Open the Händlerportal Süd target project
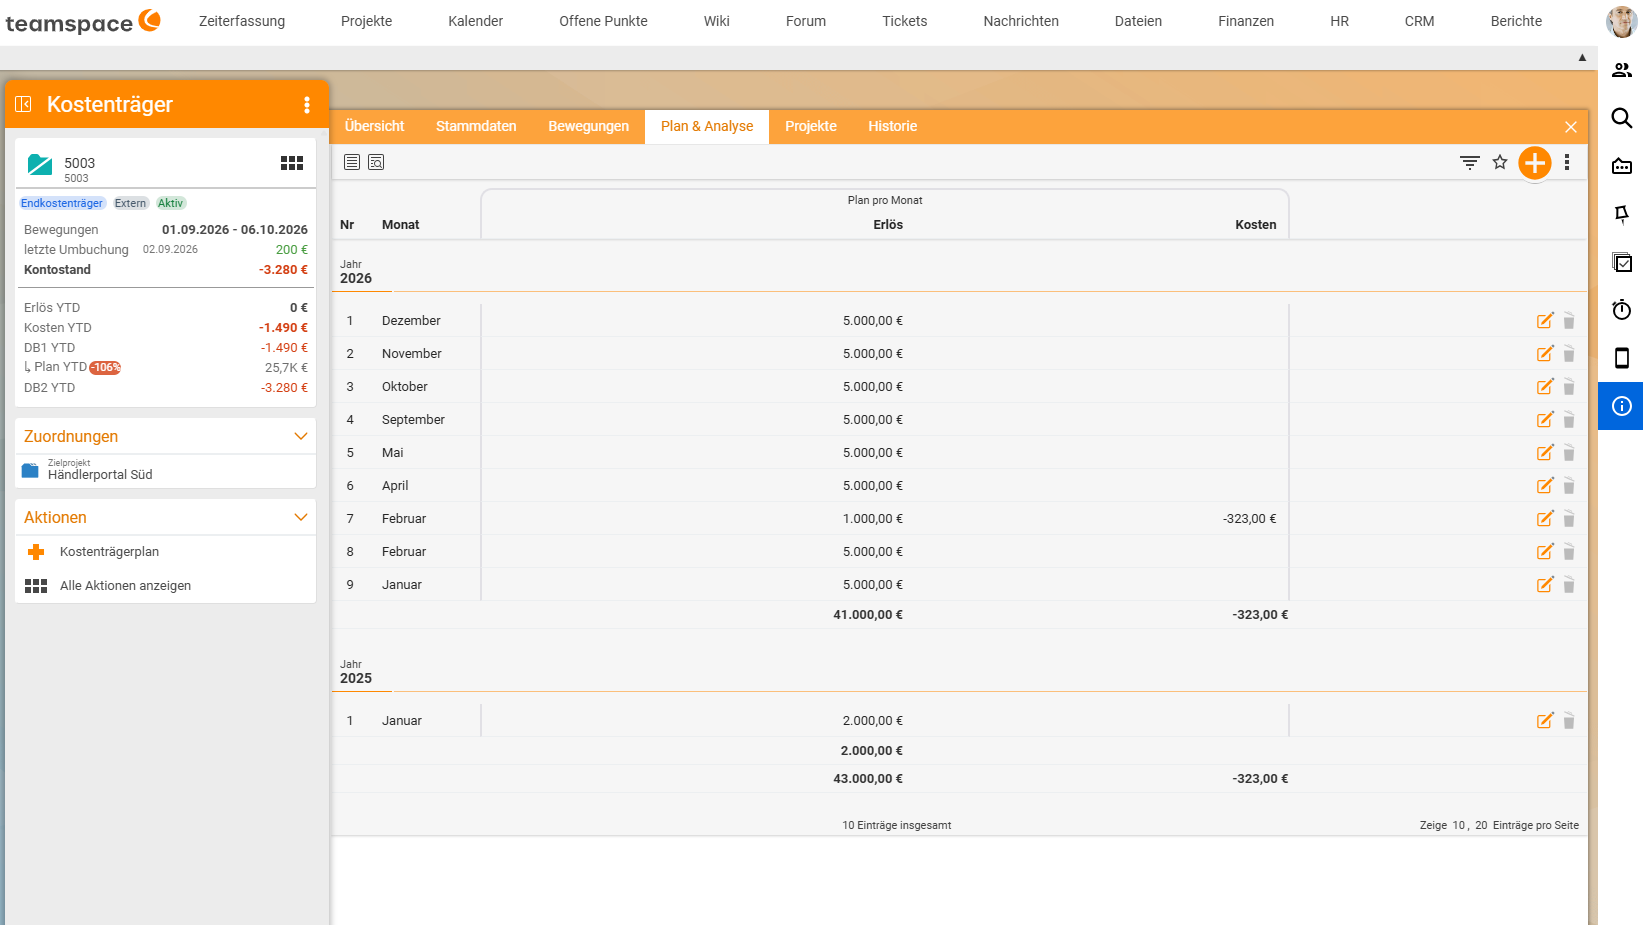Viewport: 1643px width, 925px height. coord(100,475)
